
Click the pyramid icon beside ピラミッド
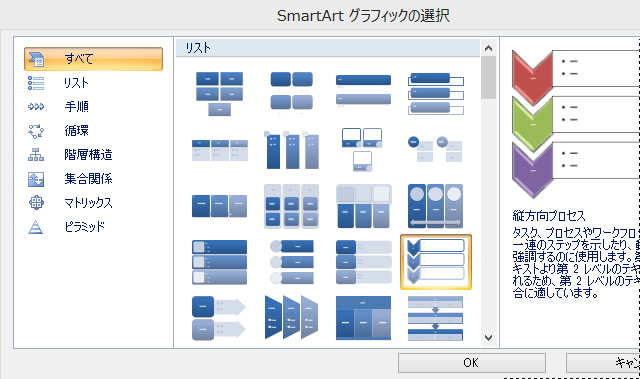pos(36,227)
